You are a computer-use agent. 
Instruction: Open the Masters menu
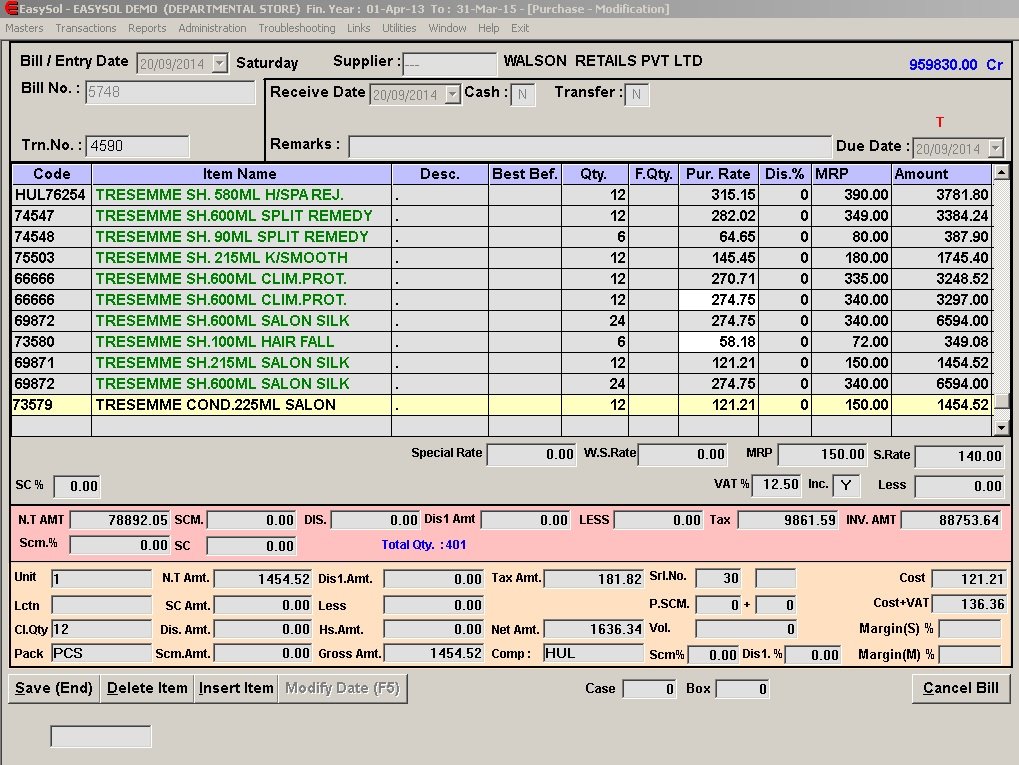(x=24, y=28)
